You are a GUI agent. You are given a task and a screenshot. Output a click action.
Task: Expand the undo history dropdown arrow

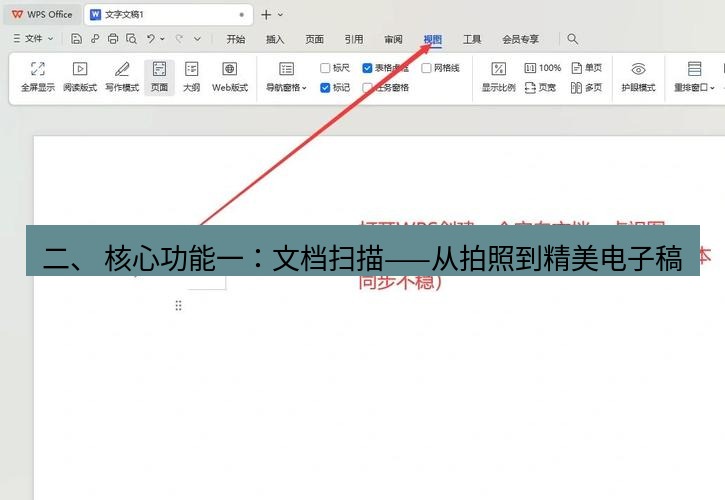162,39
